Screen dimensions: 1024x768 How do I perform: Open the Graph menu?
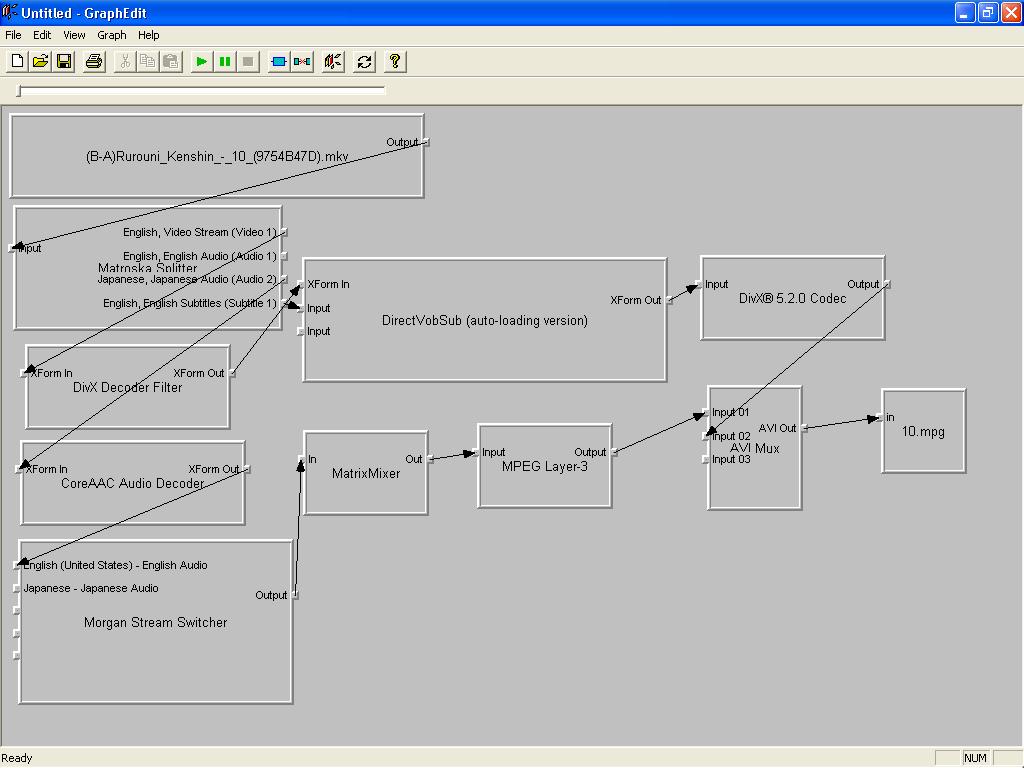coord(112,35)
